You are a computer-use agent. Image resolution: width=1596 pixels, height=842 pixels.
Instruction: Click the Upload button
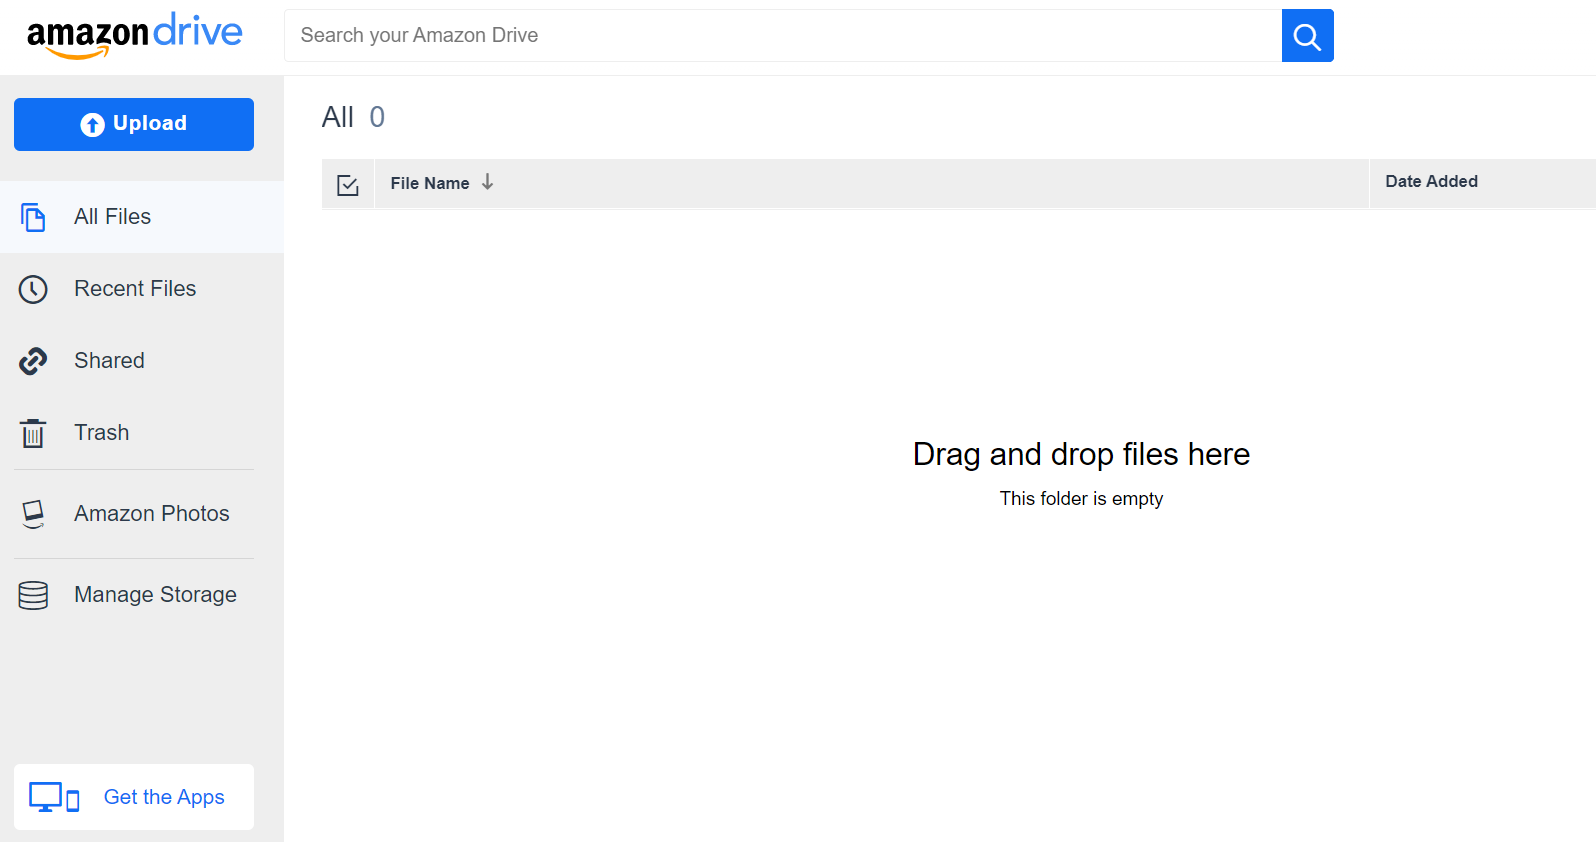[x=134, y=124]
